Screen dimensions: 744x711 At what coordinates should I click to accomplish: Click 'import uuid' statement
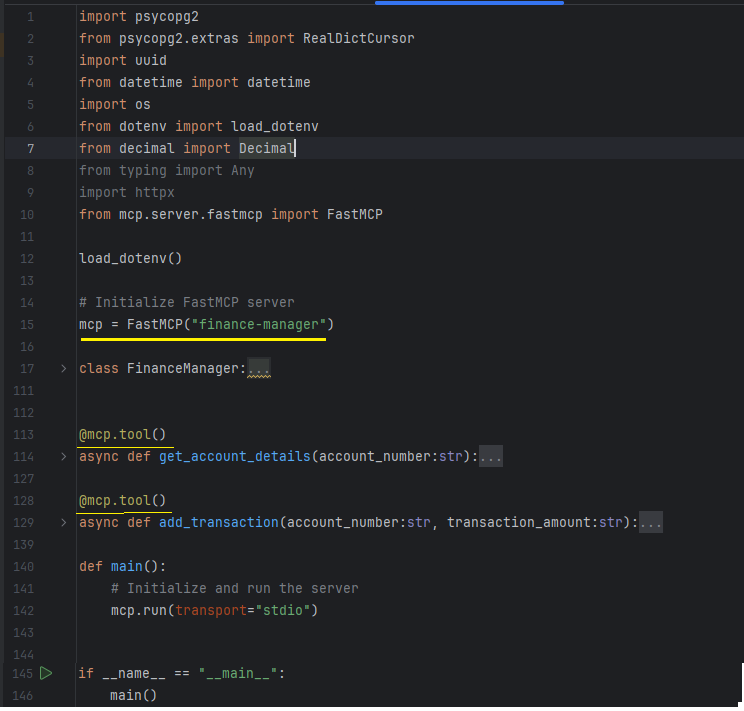coord(123,61)
